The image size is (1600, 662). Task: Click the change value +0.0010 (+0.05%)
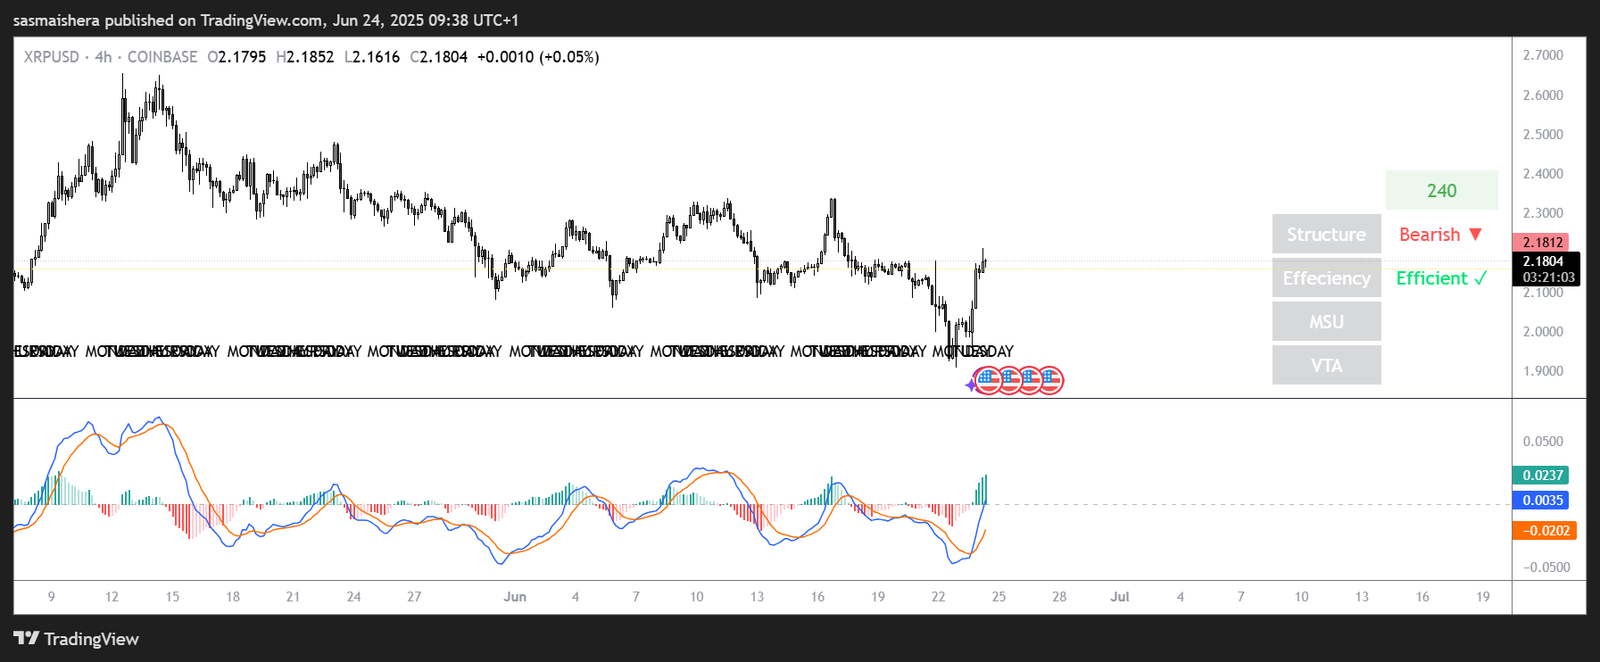538,57
